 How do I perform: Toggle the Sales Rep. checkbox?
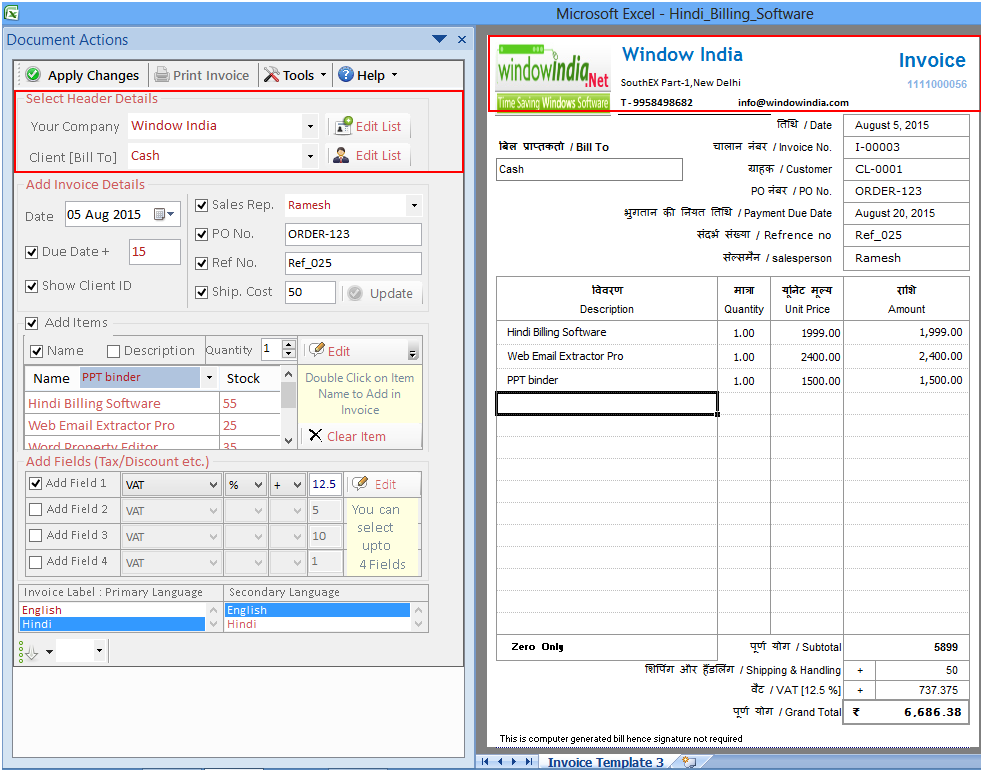point(201,205)
